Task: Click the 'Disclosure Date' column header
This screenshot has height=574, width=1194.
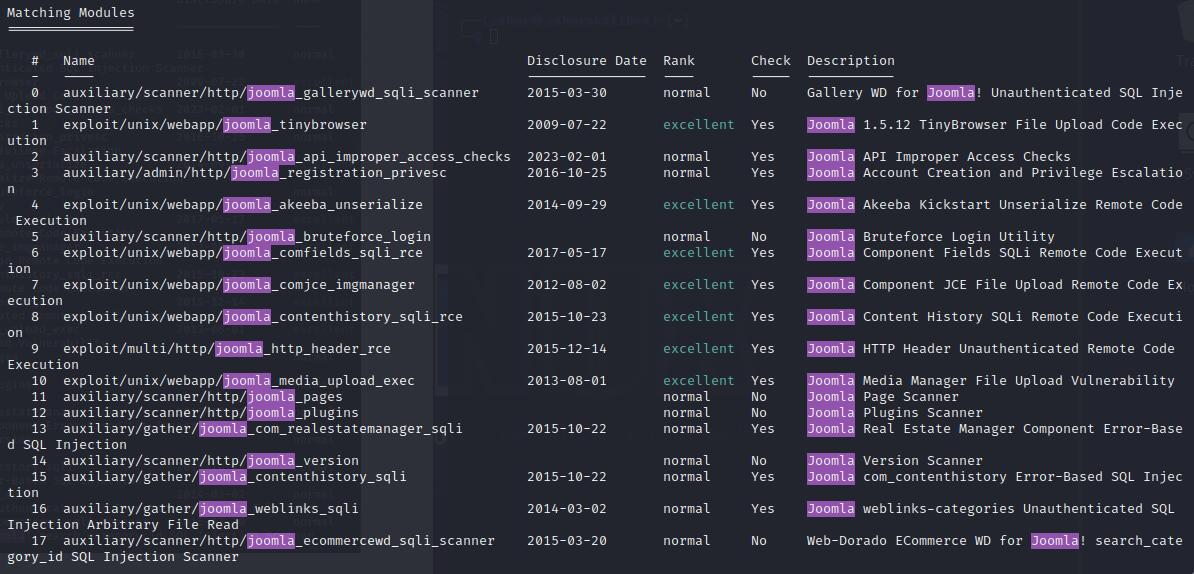Action: point(586,61)
